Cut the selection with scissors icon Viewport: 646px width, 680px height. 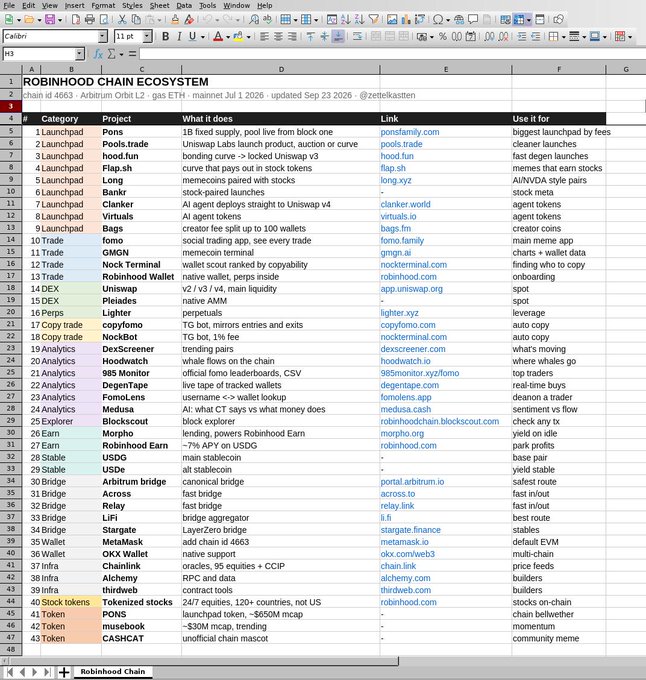[122, 20]
